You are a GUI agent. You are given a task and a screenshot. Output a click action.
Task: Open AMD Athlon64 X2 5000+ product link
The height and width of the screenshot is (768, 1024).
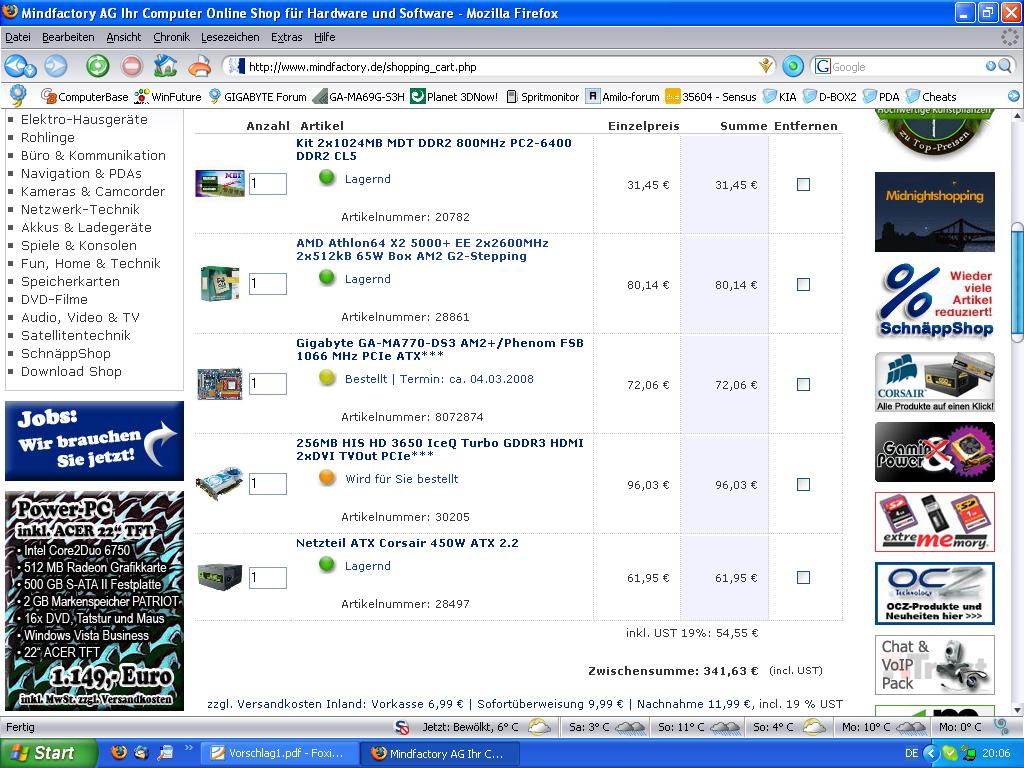pyautogui.click(x=422, y=249)
